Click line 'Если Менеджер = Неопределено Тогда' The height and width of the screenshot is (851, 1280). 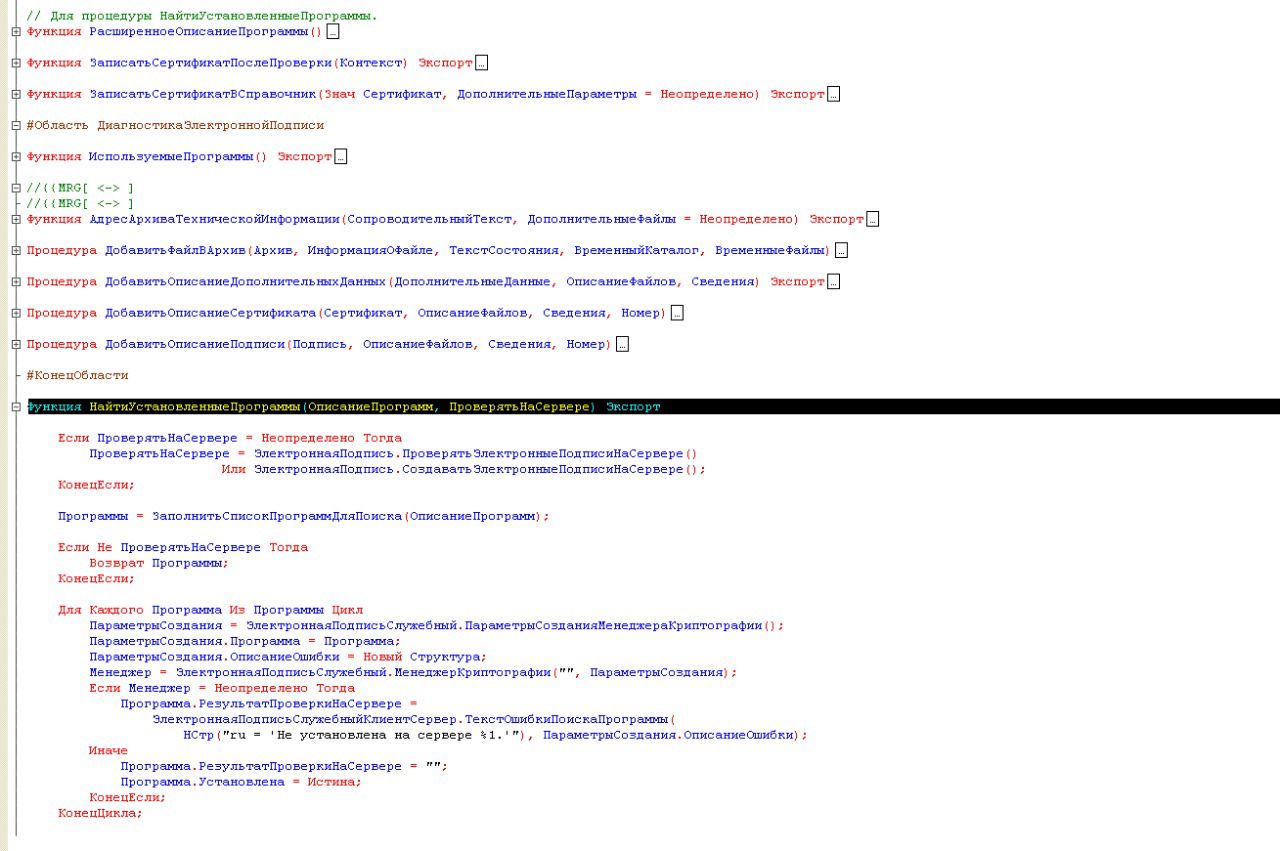tap(222, 688)
